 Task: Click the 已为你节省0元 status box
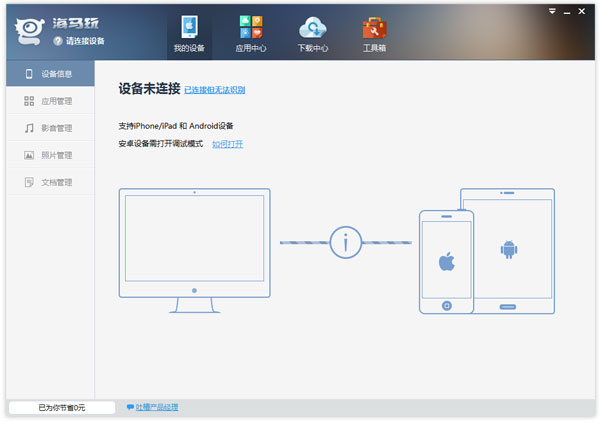(62, 407)
